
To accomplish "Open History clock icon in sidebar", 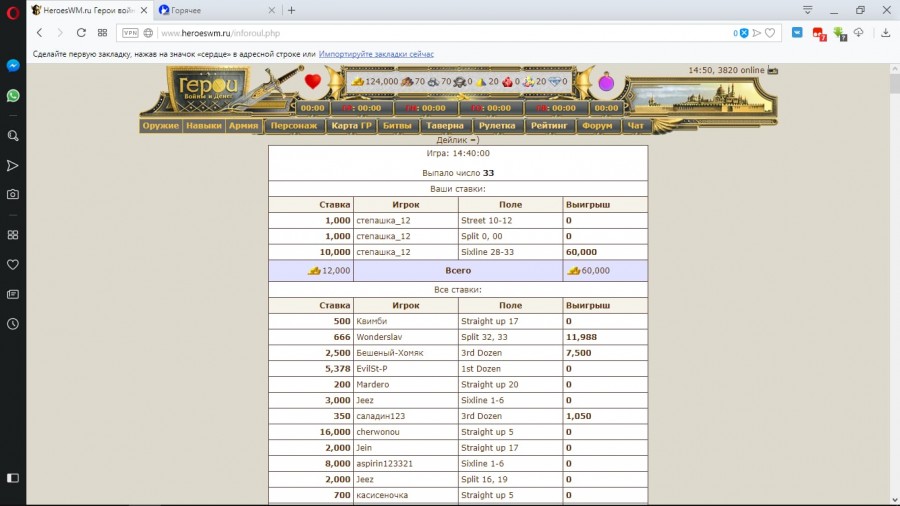I will click(13, 324).
